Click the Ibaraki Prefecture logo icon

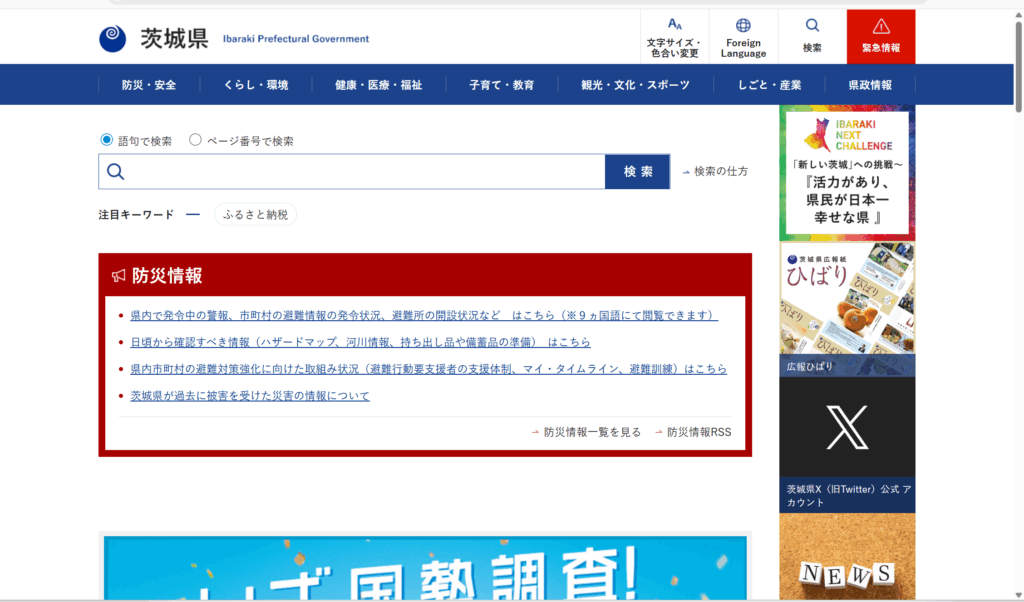pos(113,38)
